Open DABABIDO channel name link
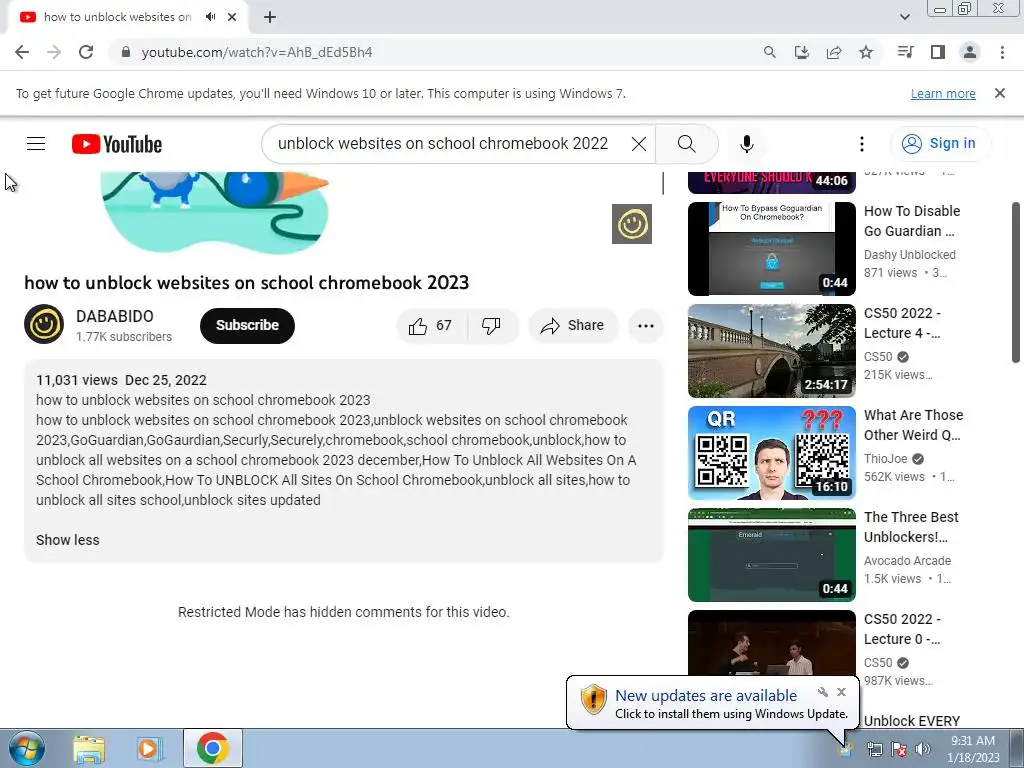The width and height of the screenshot is (1024, 768). tap(115, 316)
